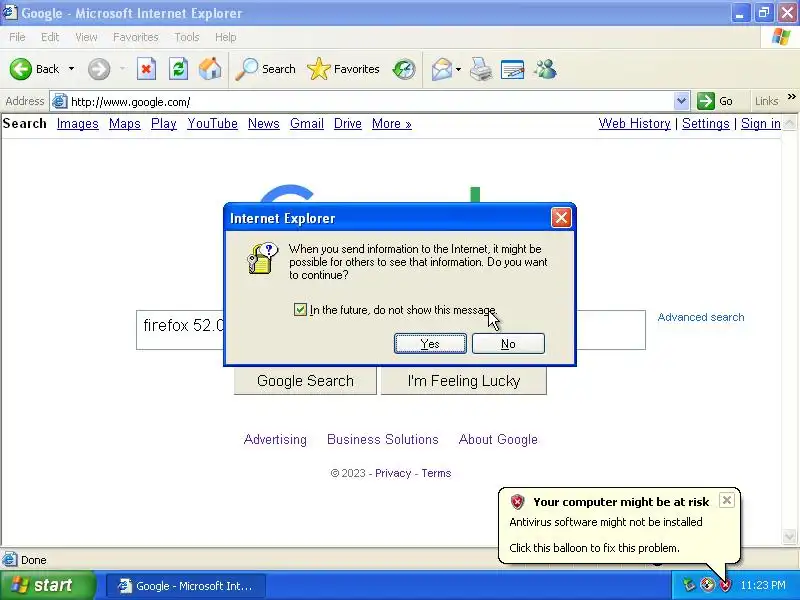Open the Web History link
800x600 pixels.
tap(634, 123)
